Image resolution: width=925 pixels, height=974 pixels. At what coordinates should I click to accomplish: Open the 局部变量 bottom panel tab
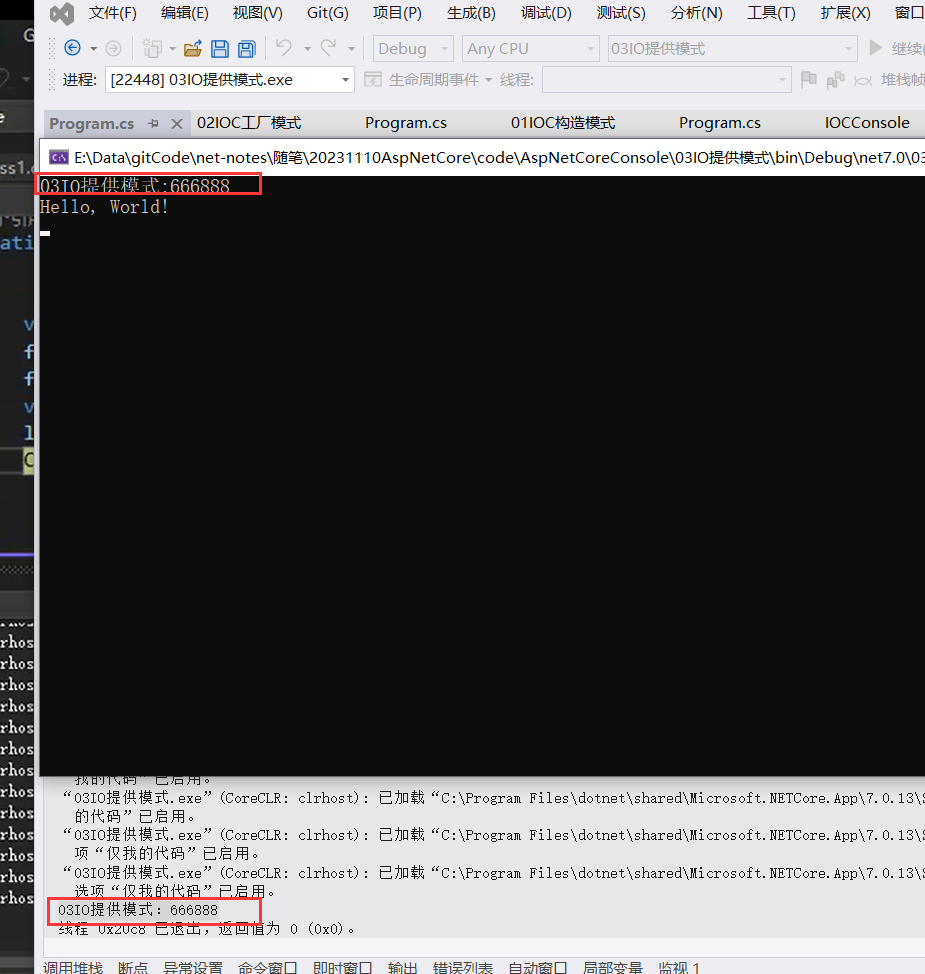(613, 967)
